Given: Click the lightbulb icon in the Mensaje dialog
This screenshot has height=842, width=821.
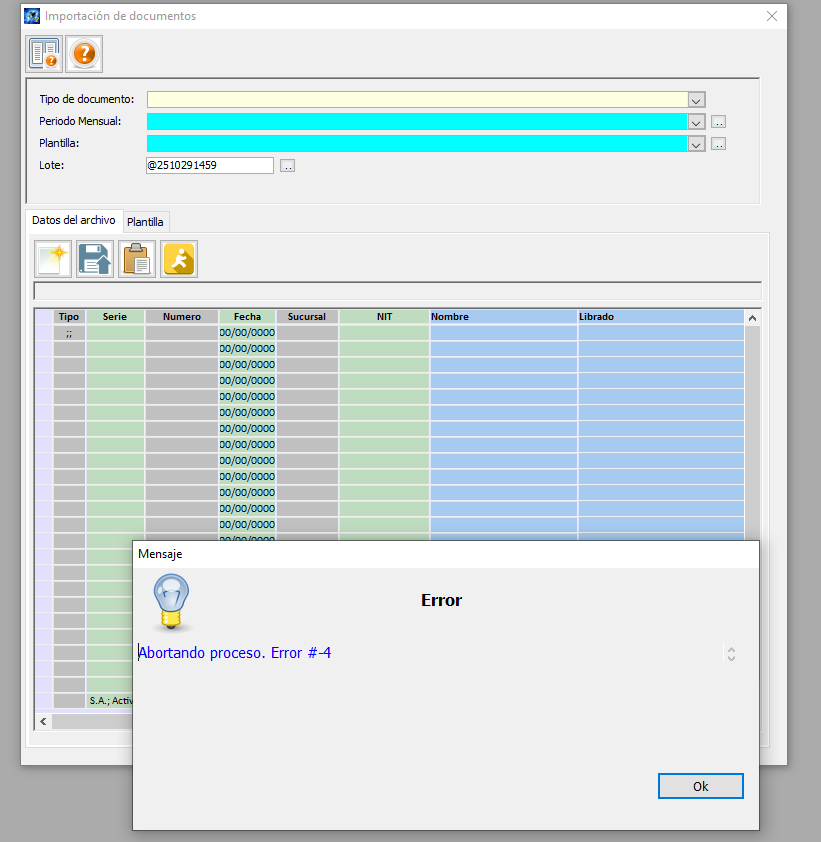Looking at the screenshot, I should tap(171, 602).
